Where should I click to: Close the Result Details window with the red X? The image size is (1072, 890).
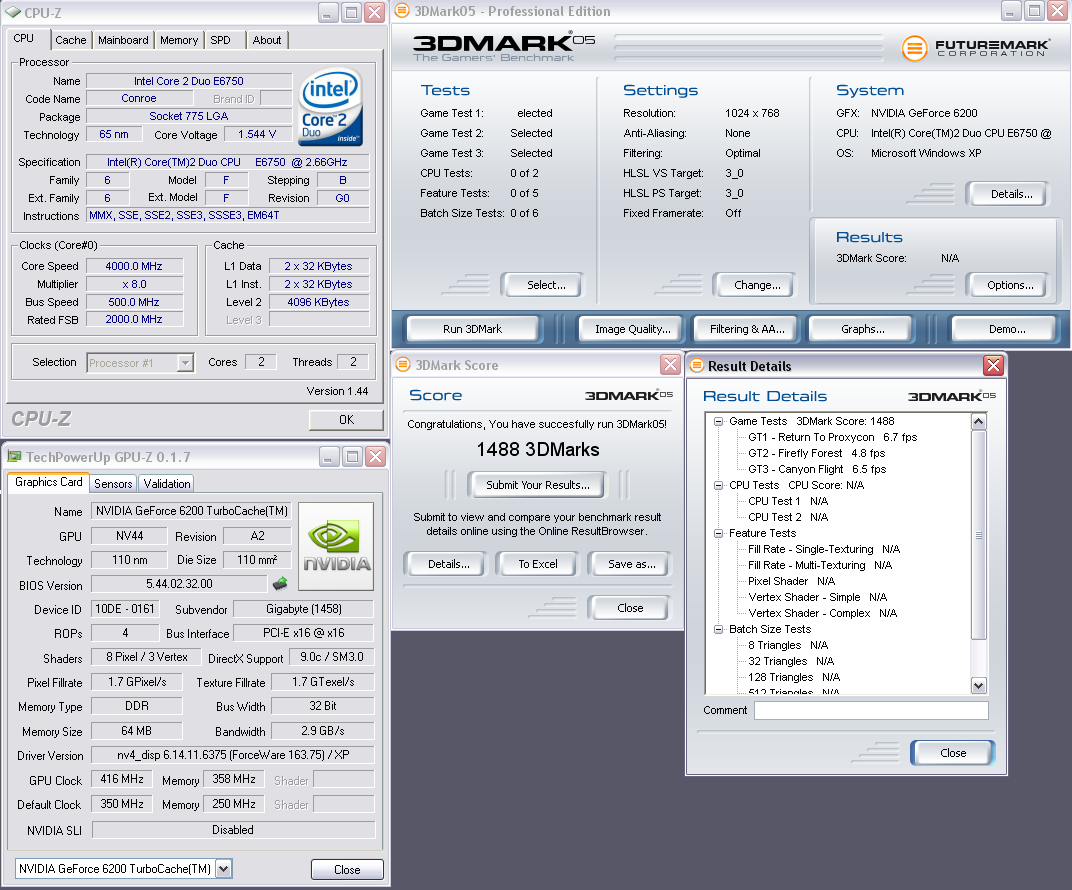tap(993, 366)
